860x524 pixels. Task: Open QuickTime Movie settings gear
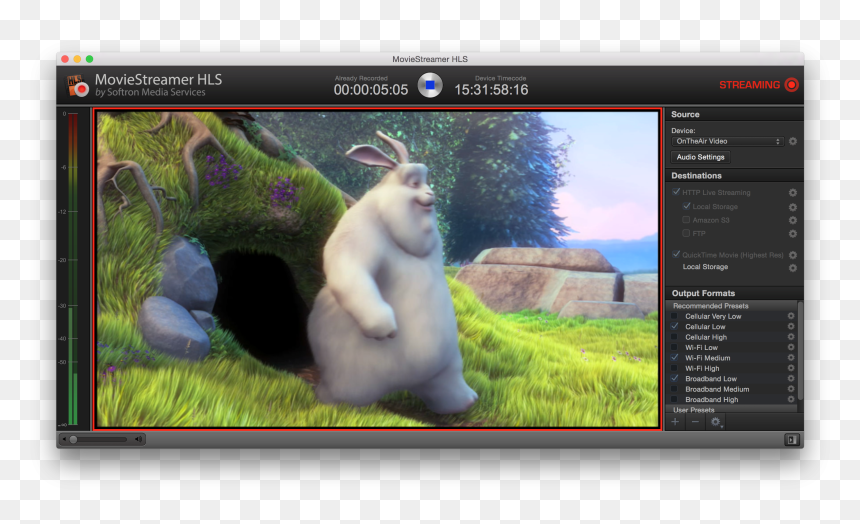(793, 255)
